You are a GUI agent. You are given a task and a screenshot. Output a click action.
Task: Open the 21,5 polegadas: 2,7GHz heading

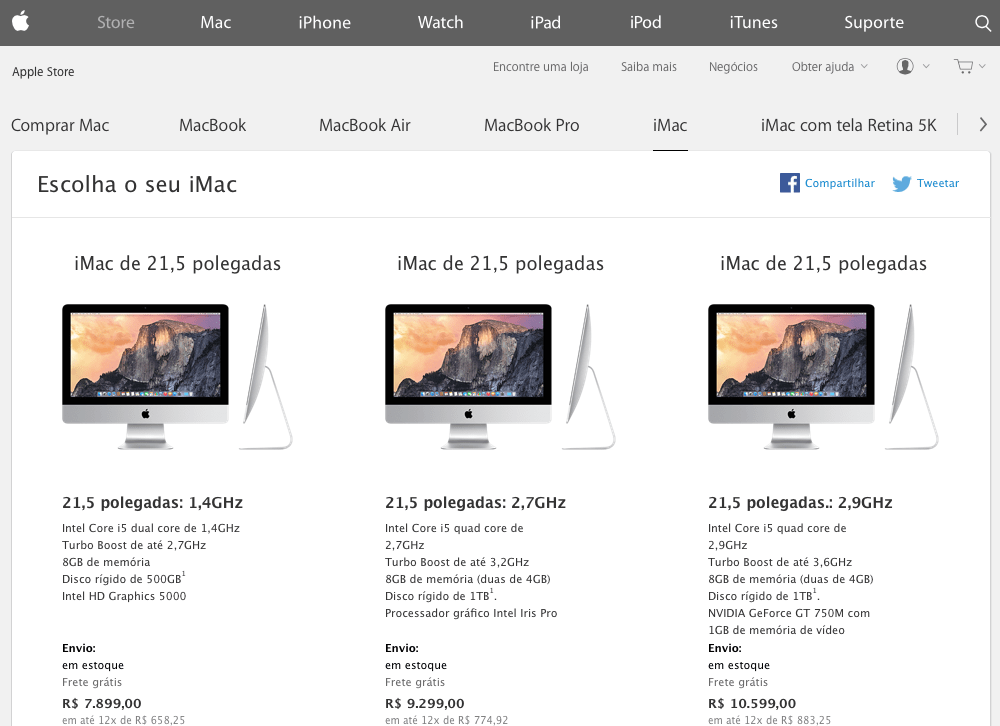(x=475, y=503)
